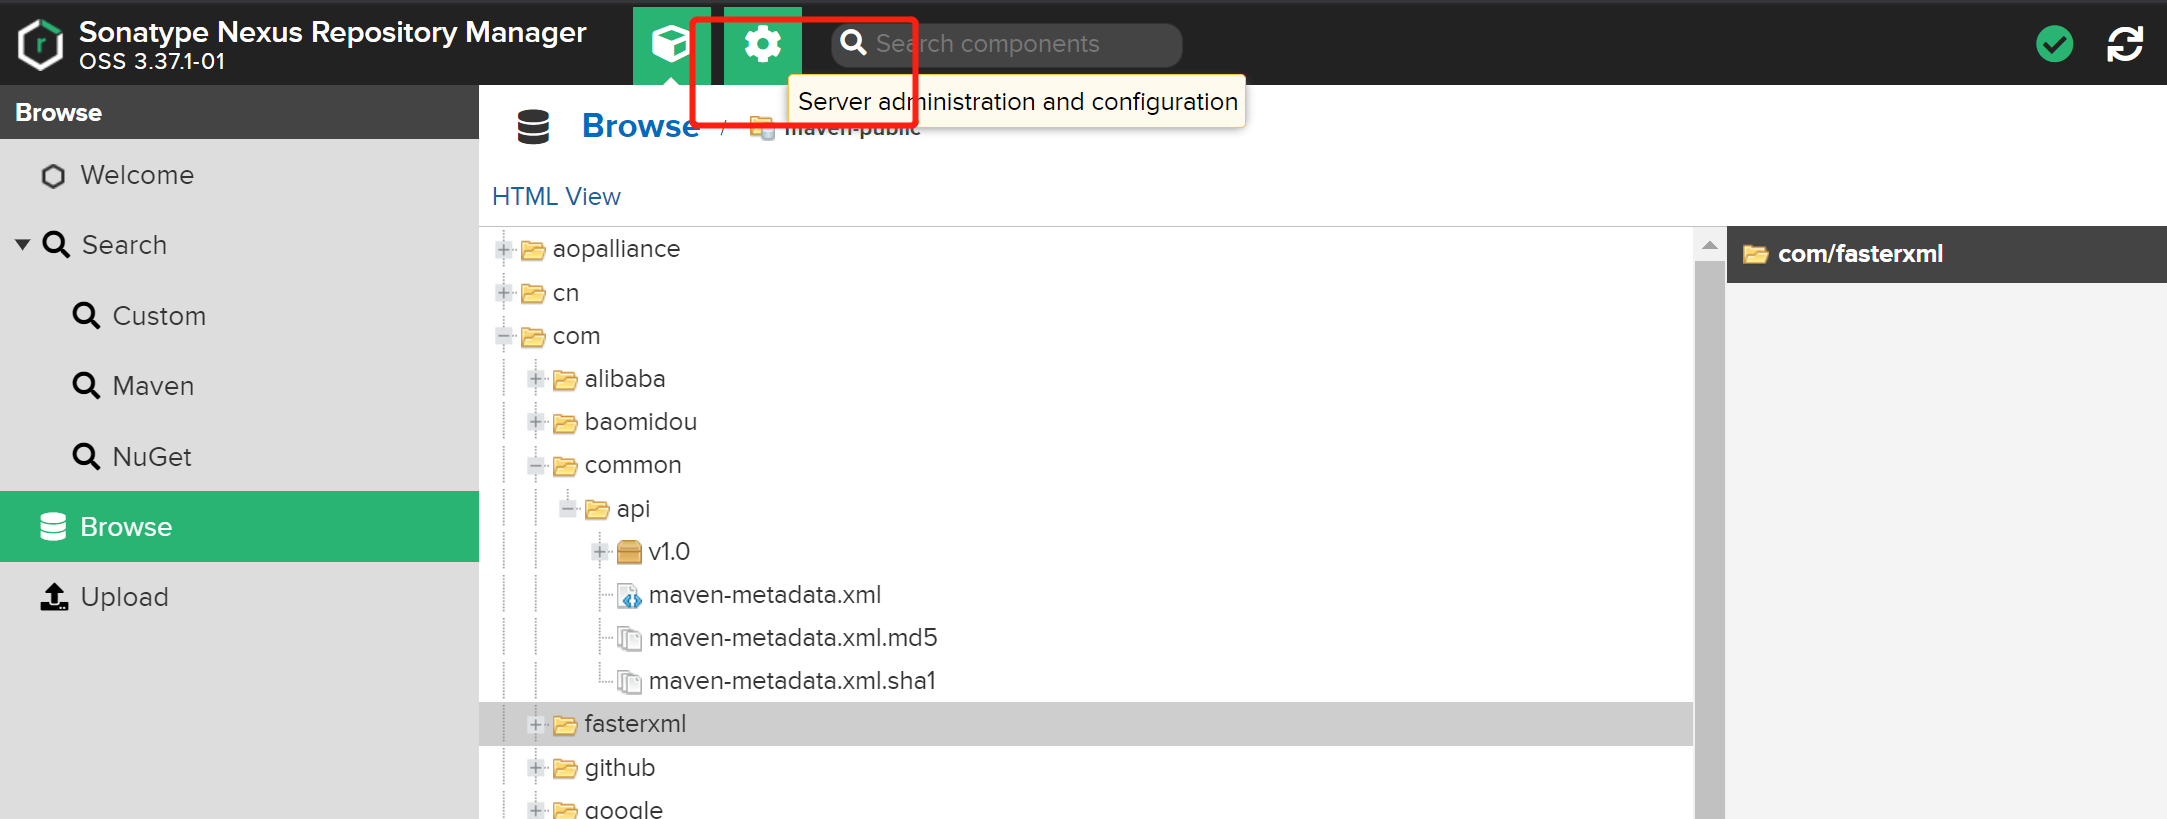
Task: Select the com tree row
Action: tap(1086, 336)
